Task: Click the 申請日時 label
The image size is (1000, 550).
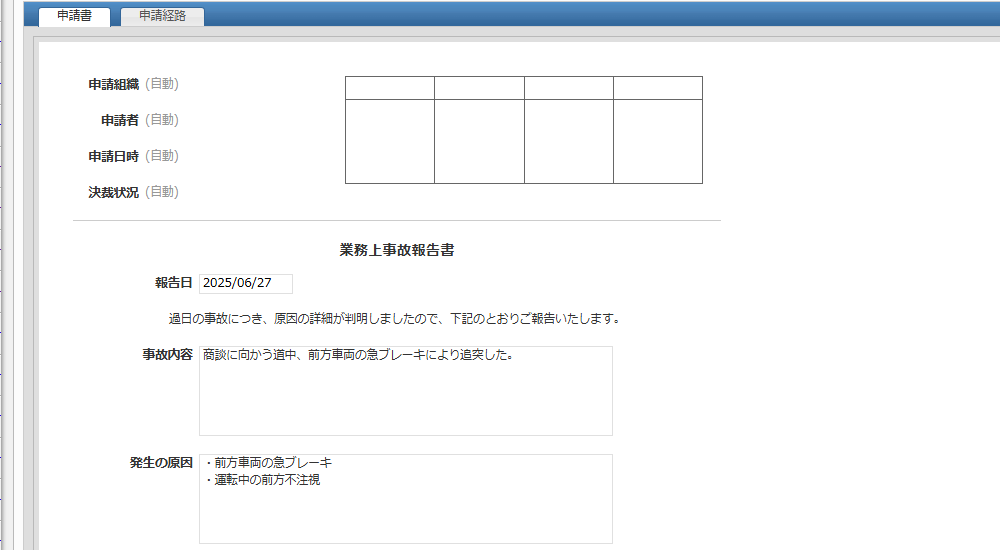Action: point(113,156)
